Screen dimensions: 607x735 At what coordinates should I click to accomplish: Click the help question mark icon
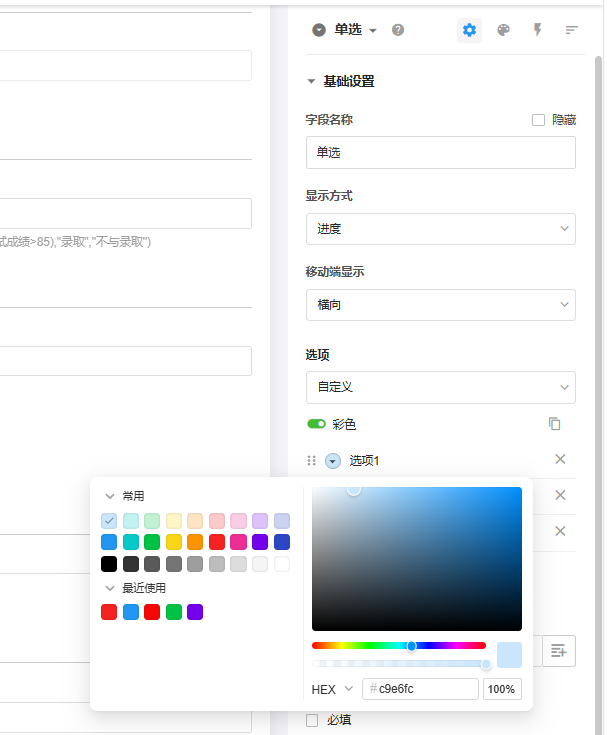(x=398, y=30)
